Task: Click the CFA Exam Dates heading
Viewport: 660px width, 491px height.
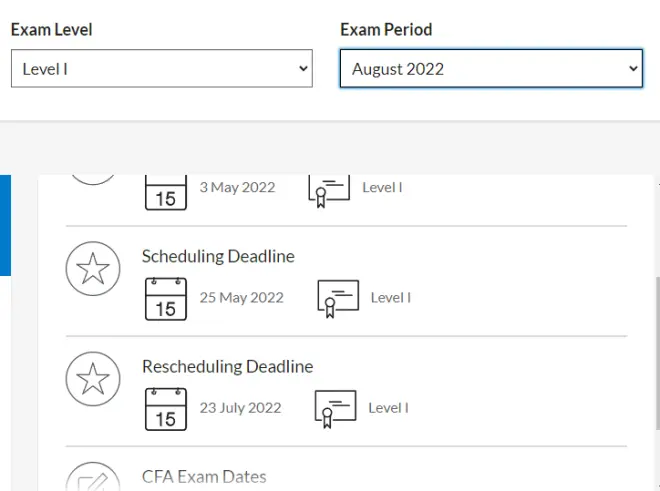Action: coord(204,477)
